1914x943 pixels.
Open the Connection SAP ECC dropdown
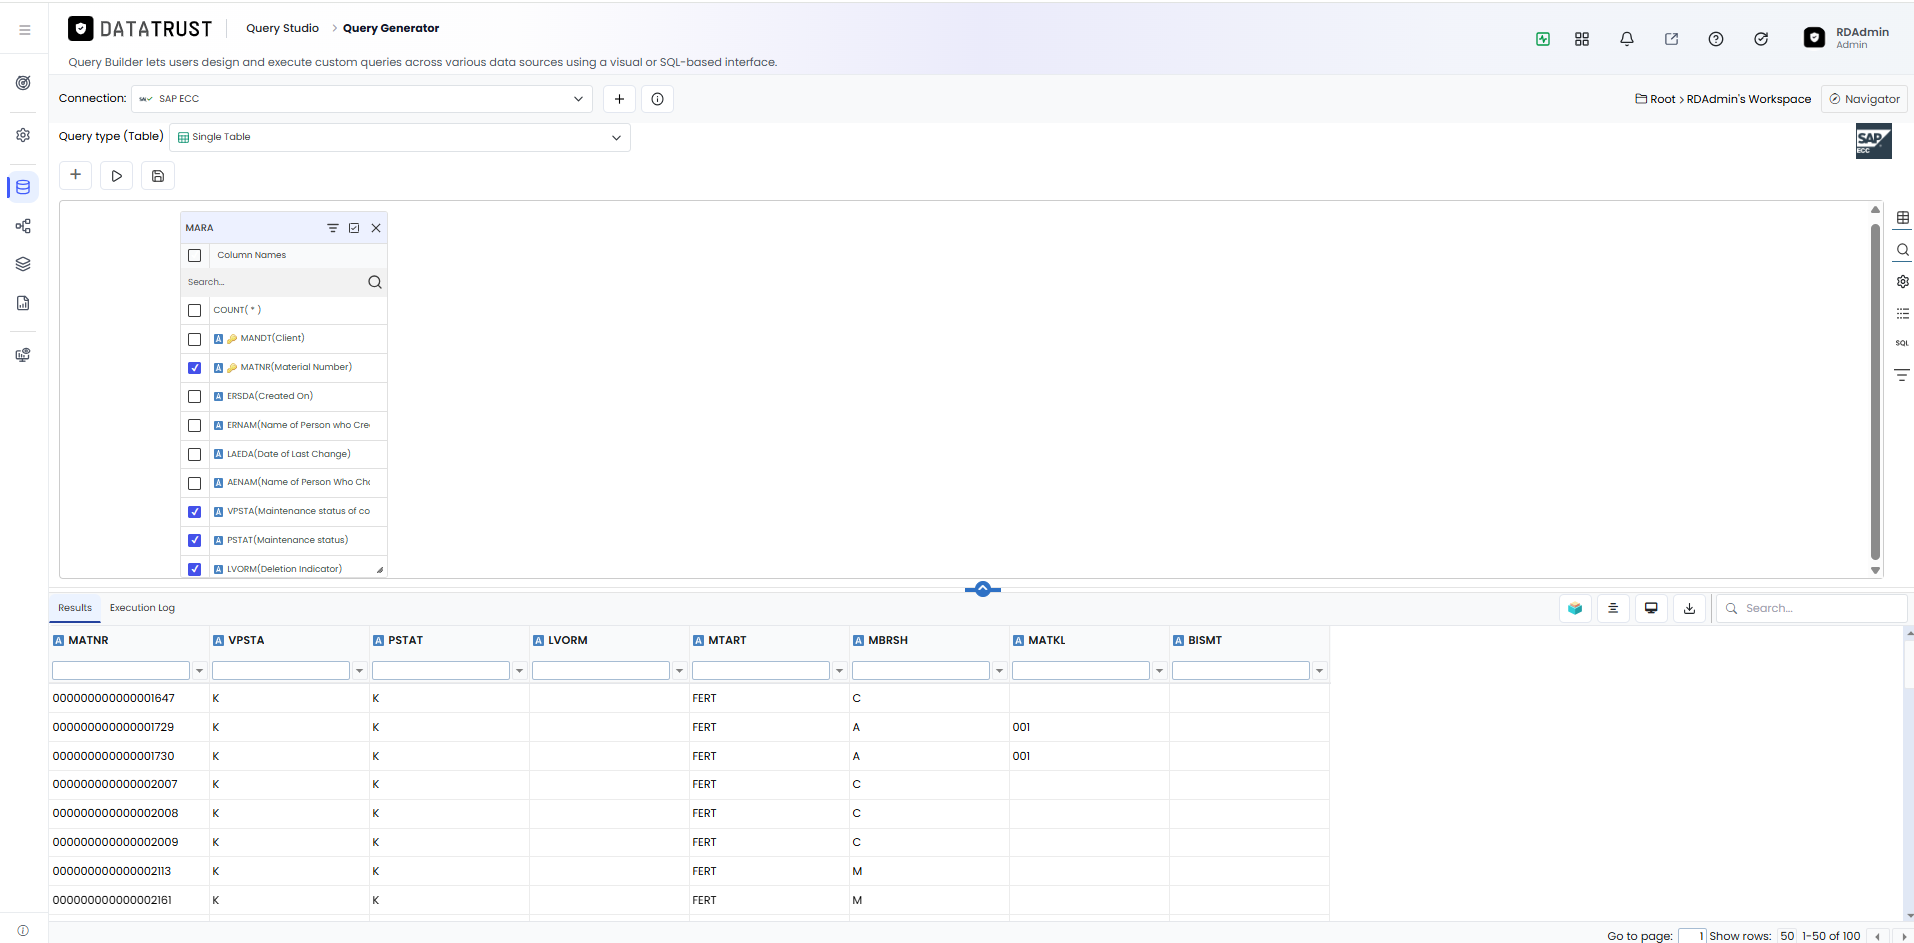(x=362, y=99)
